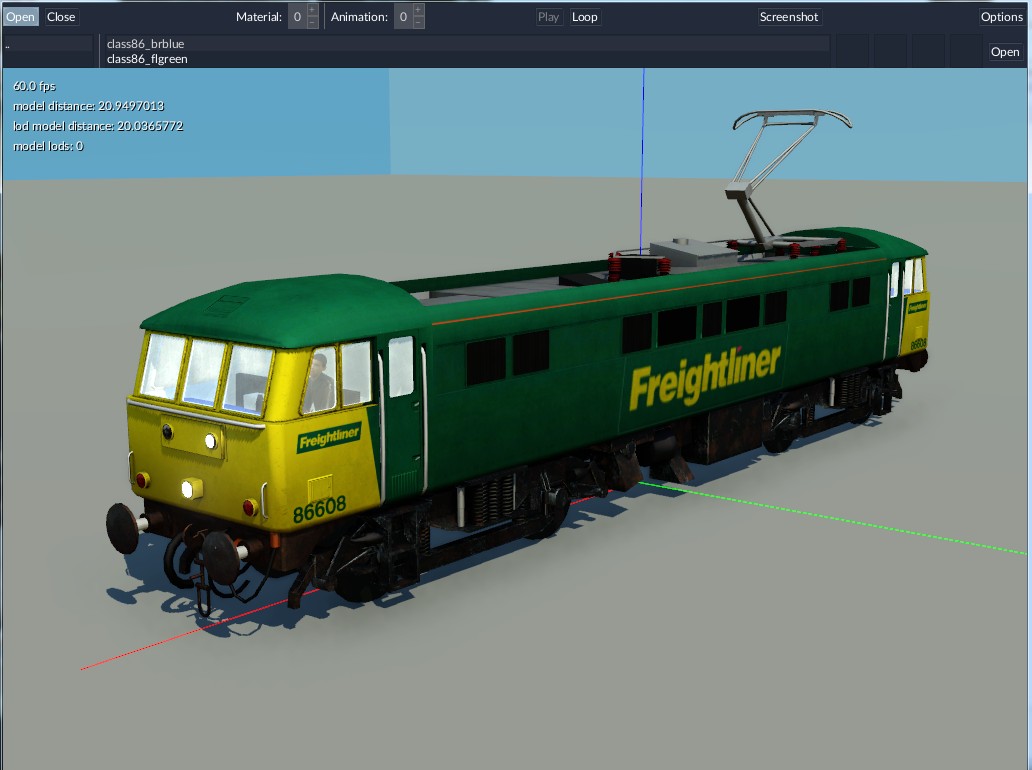Open the Options menu
The height and width of the screenshot is (770, 1032).
point(1002,16)
